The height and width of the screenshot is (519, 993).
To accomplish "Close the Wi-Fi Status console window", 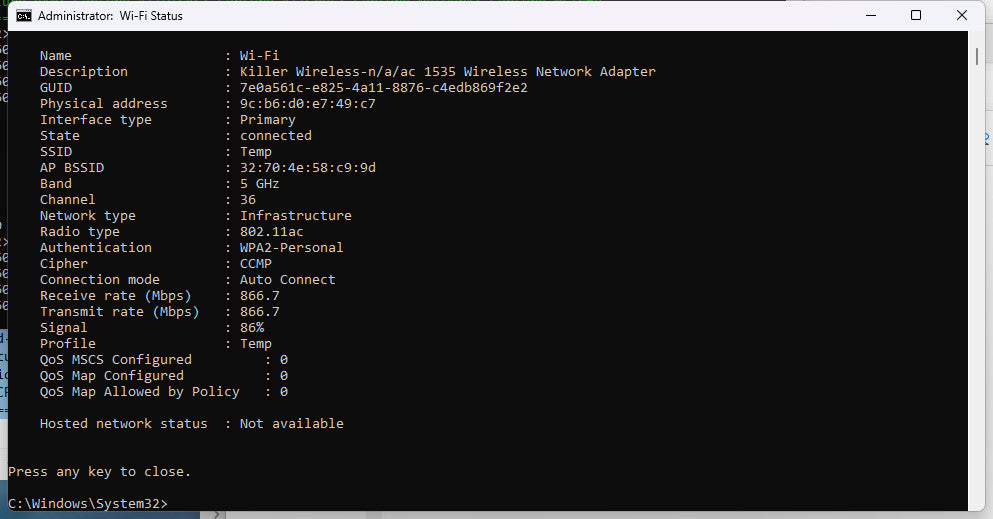I will [x=962, y=16].
